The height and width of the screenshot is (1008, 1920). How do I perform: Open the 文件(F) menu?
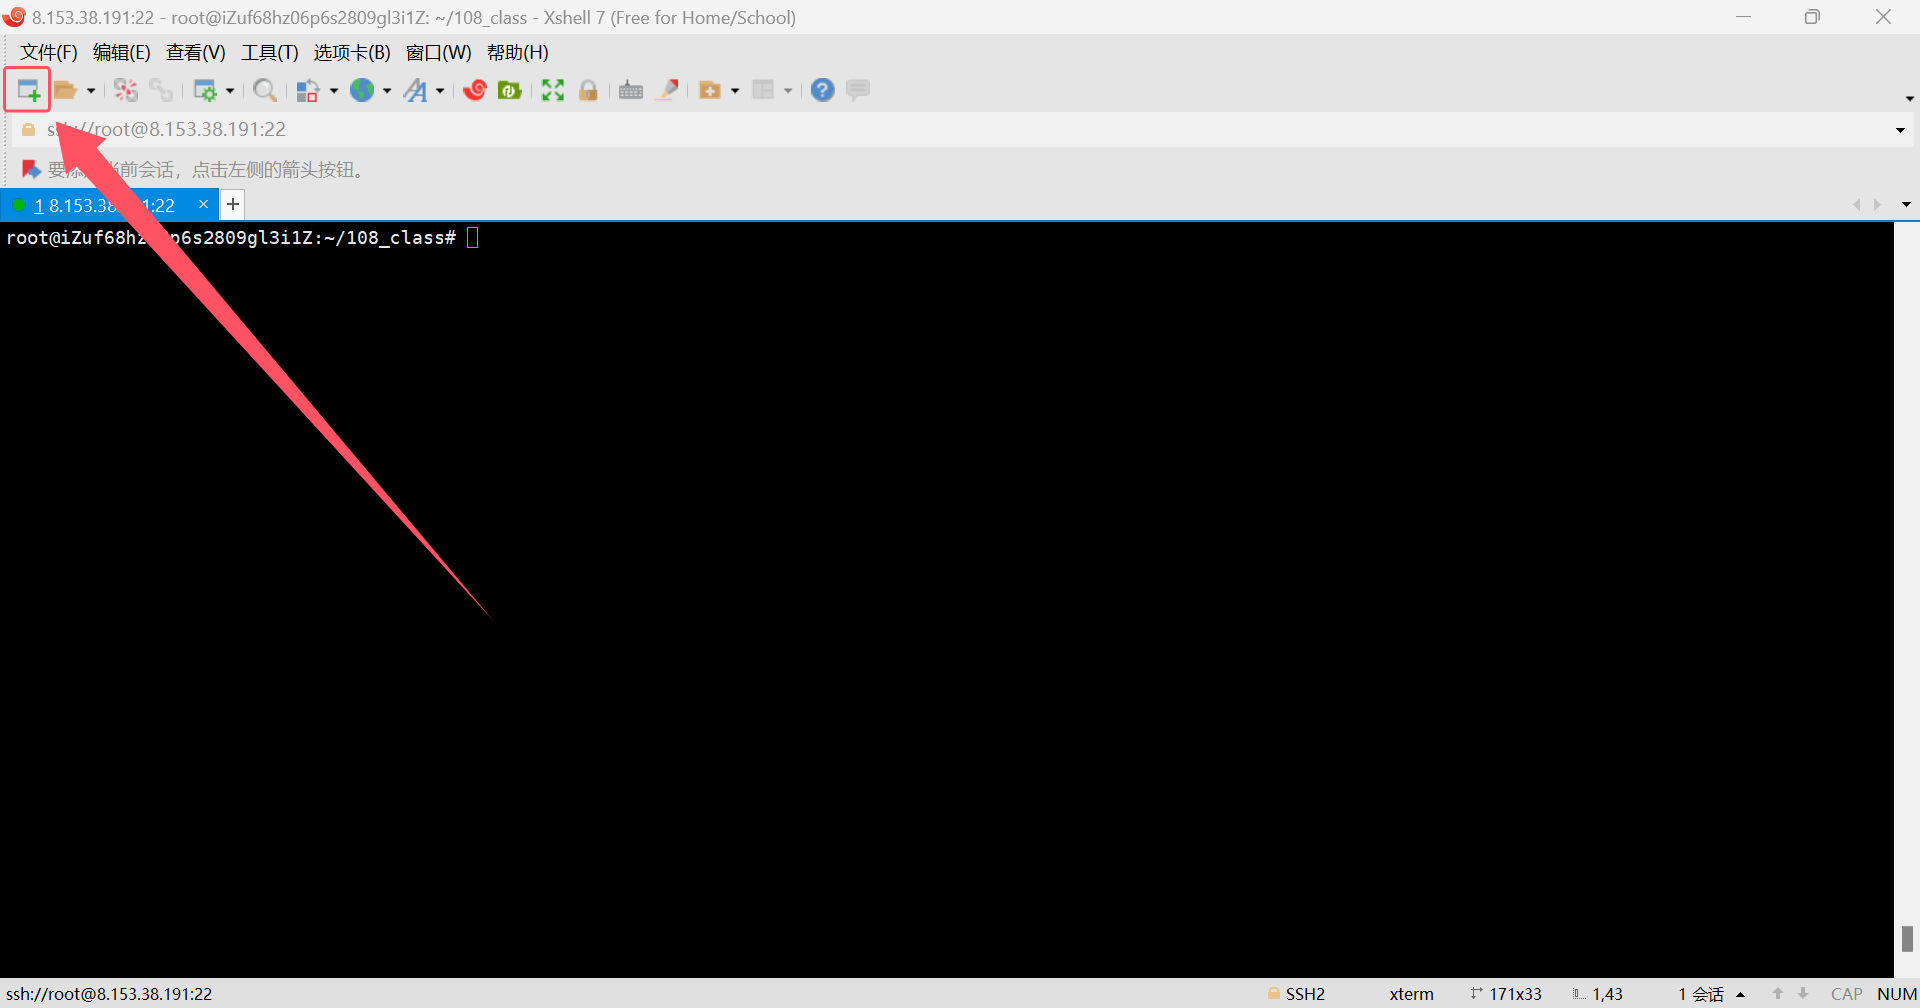pyautogui.click(x=49, y=53)
